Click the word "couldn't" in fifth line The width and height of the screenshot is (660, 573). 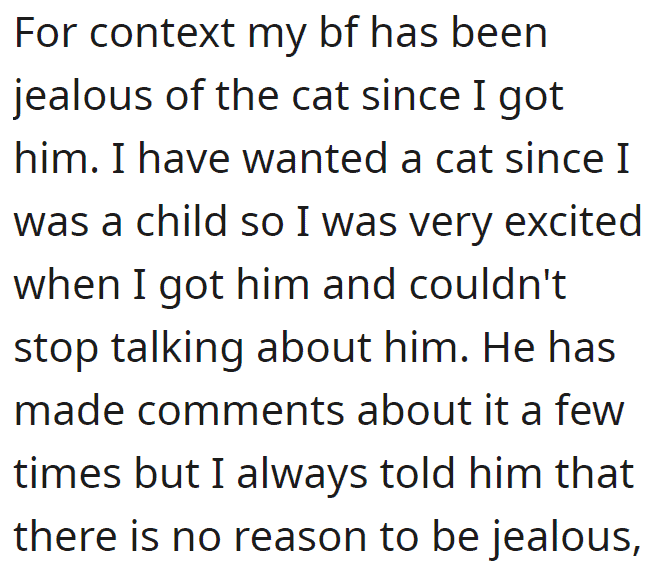tap(487, 284)
